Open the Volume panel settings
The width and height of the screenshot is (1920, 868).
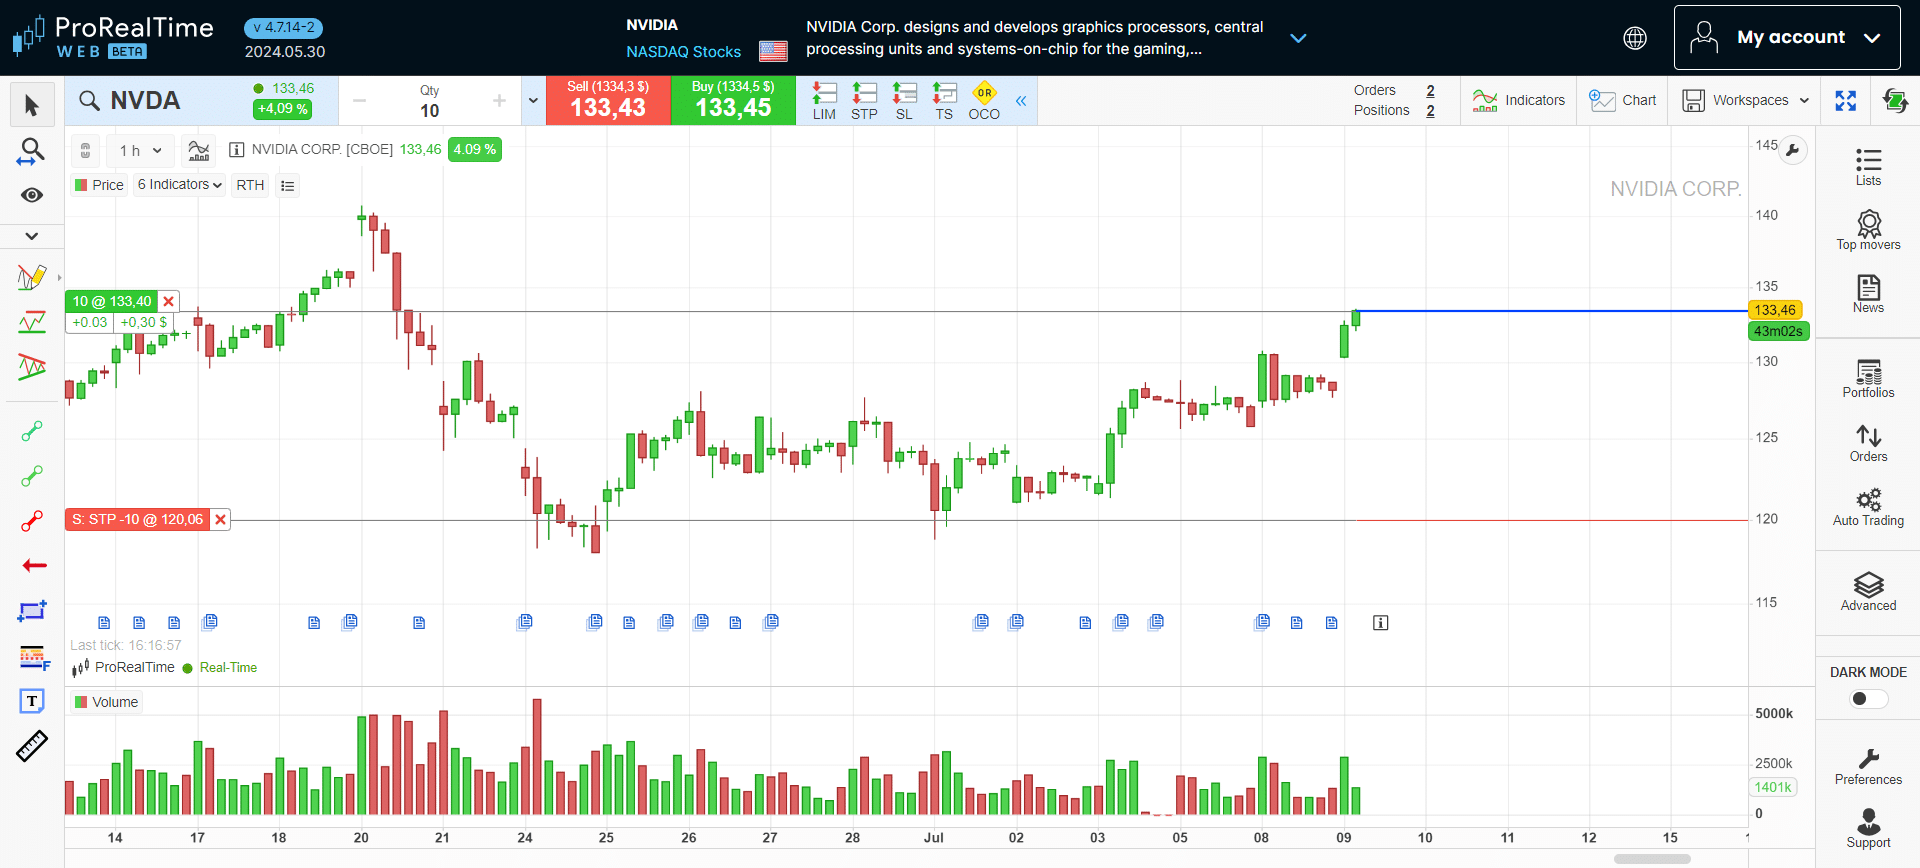pyautogui.click(x=106, y=702)
